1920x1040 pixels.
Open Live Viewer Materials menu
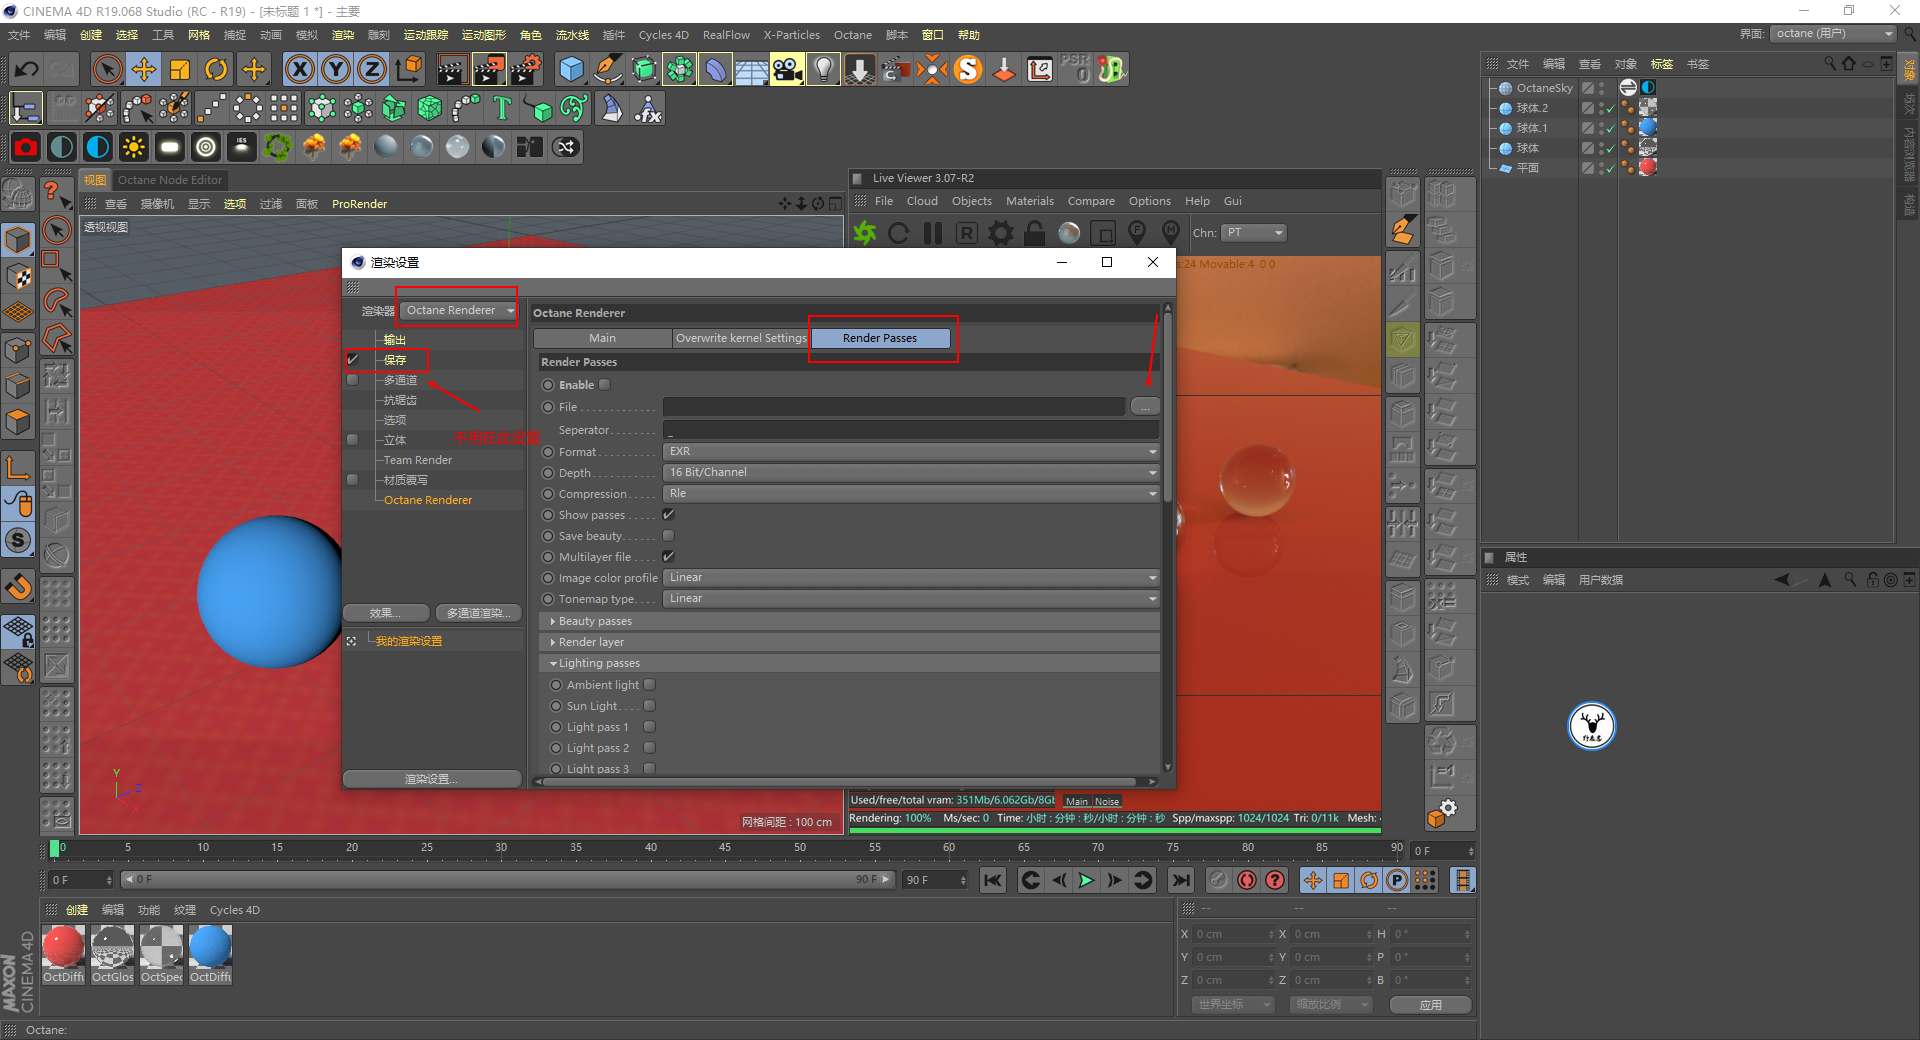[1029, 201]
